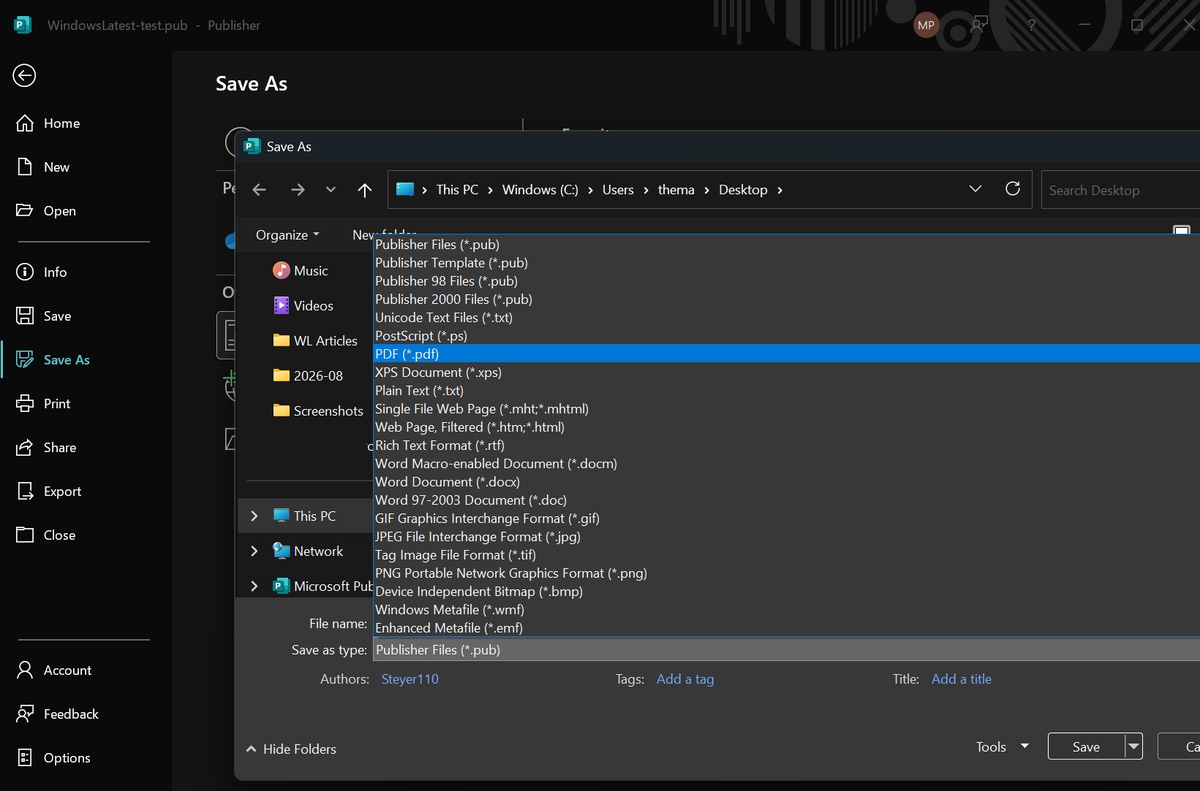Click the Export icon in sidebar

tap(25, 492)
